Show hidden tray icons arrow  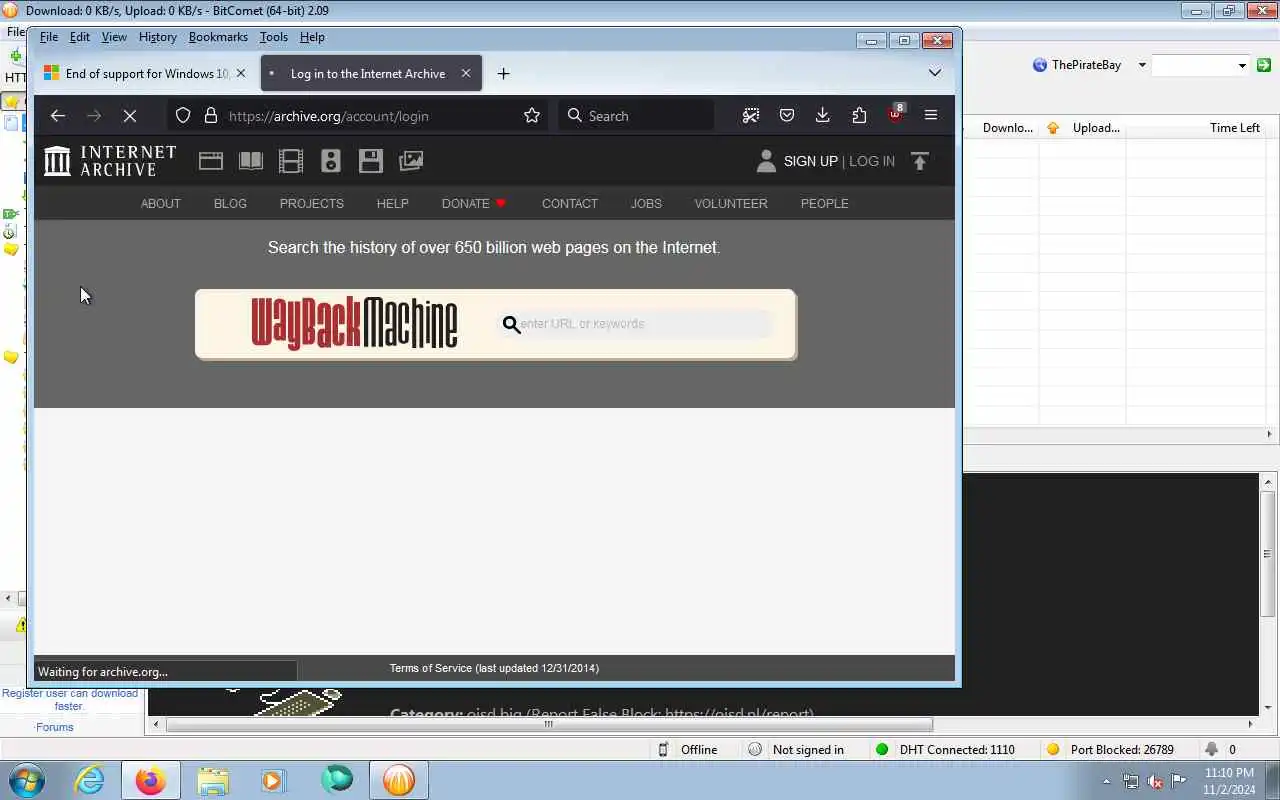tap(1106, 781)
